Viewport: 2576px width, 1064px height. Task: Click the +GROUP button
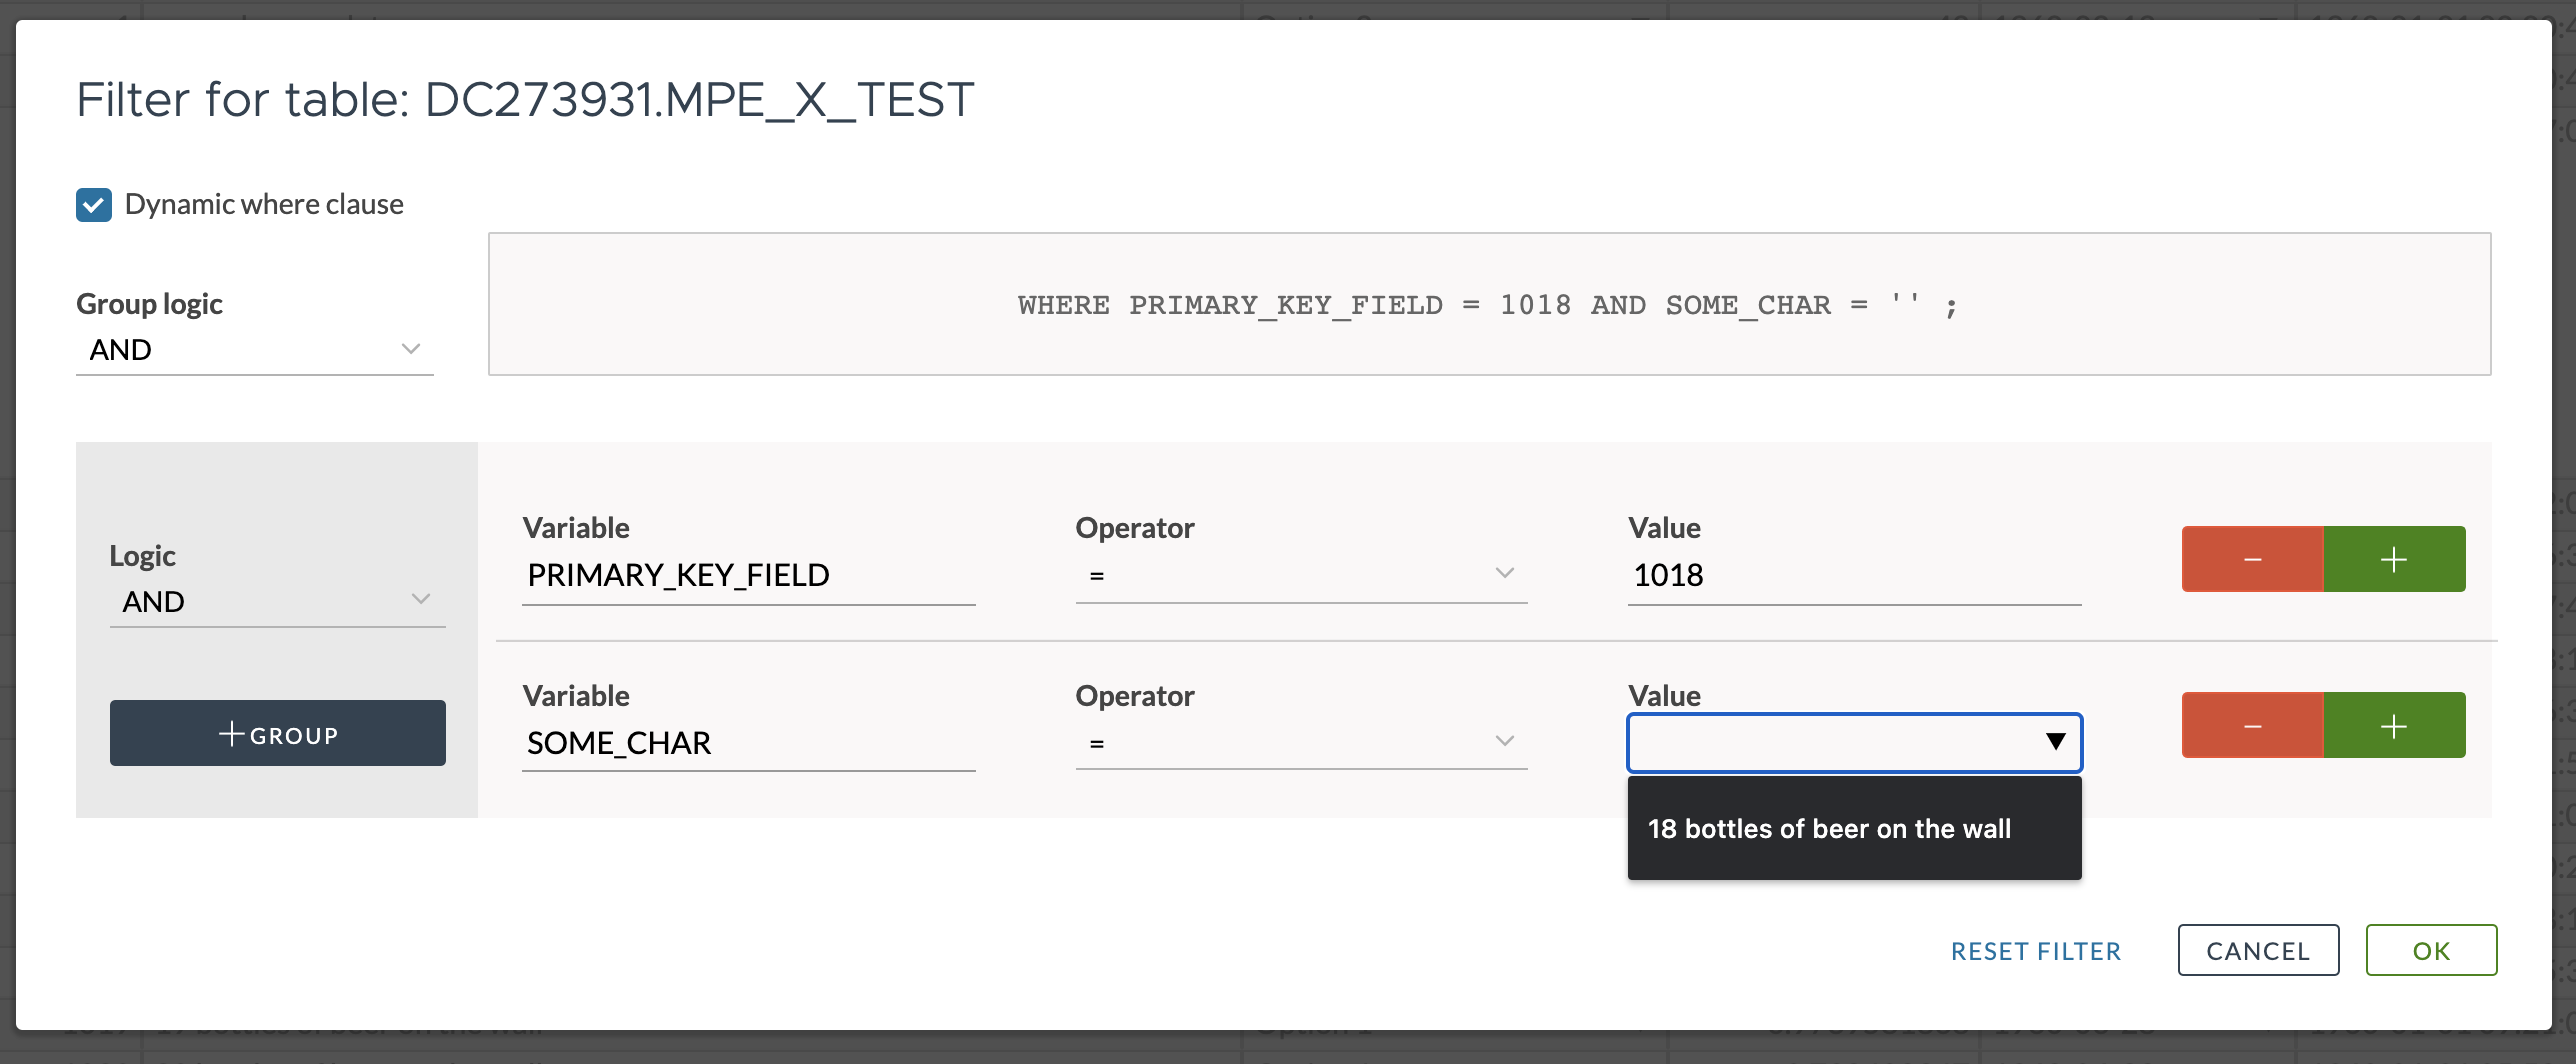(277, 734)
